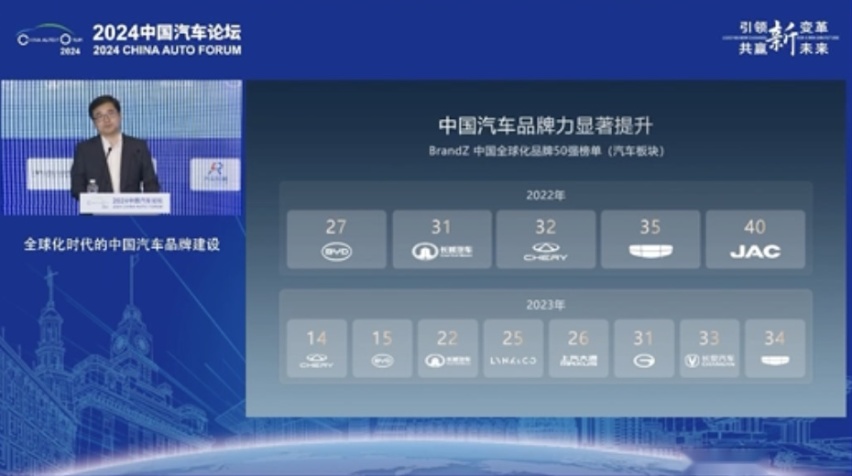
Task: Click the Chery logo under 2023's number 14
Action: pos(316,361)
